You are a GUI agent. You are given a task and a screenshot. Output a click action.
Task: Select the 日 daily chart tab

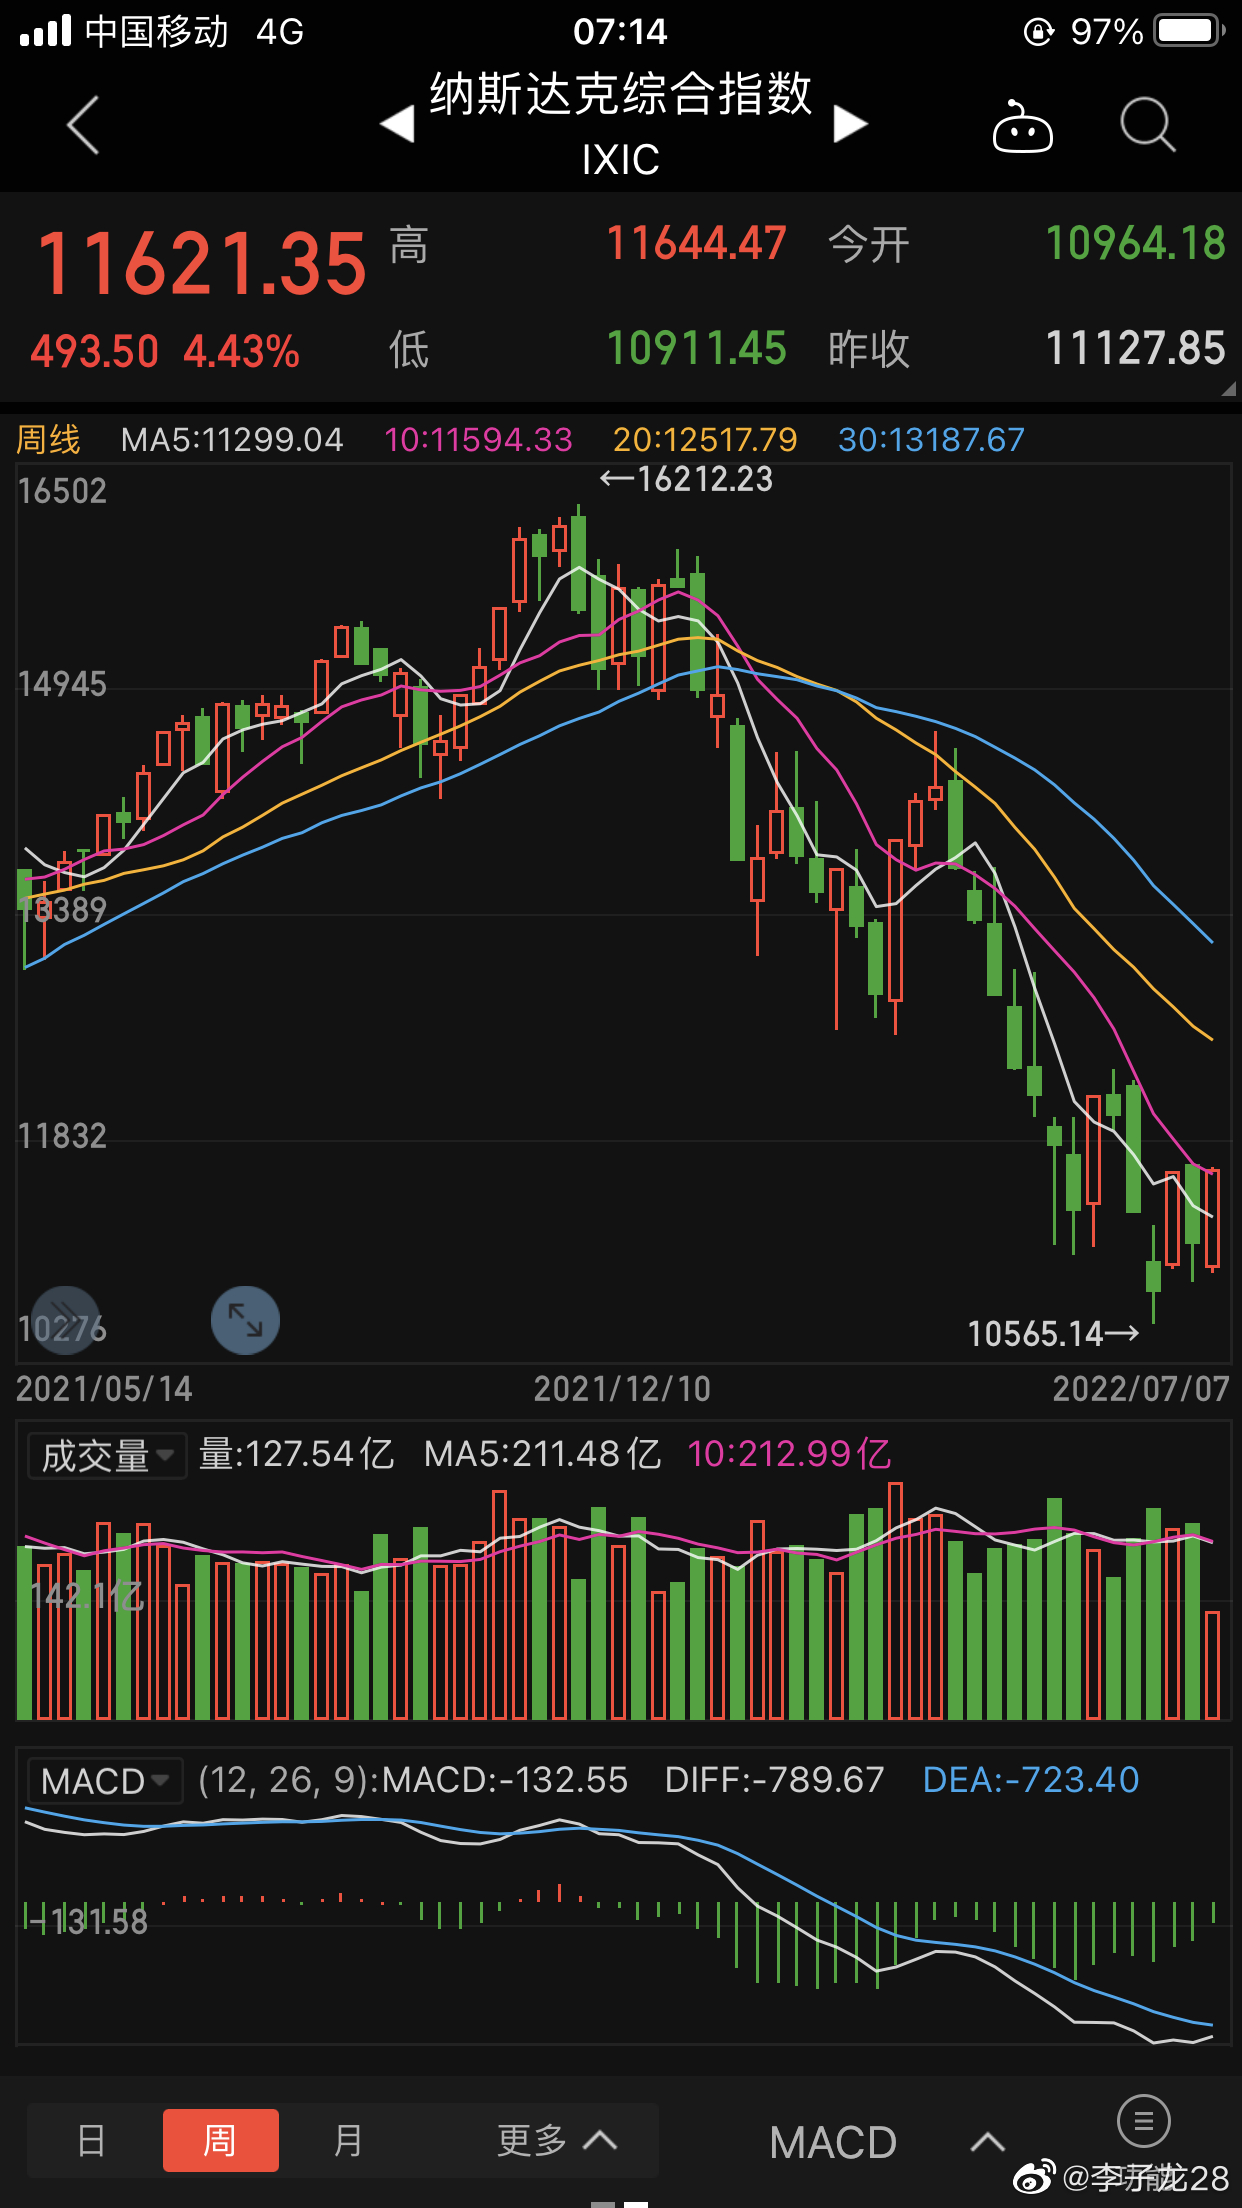tap(92, 2140)
